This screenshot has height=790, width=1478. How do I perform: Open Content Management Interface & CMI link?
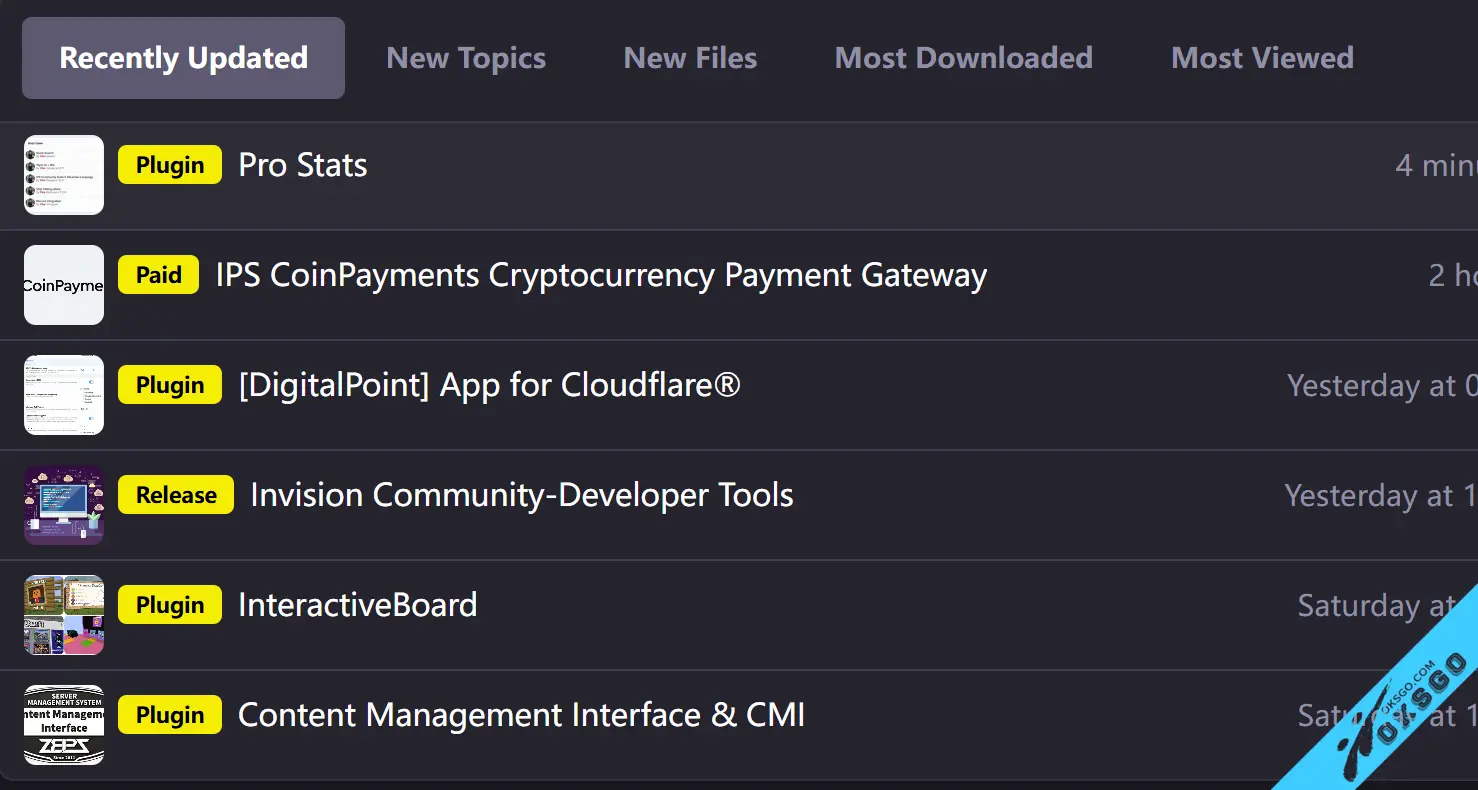[522, 715]
